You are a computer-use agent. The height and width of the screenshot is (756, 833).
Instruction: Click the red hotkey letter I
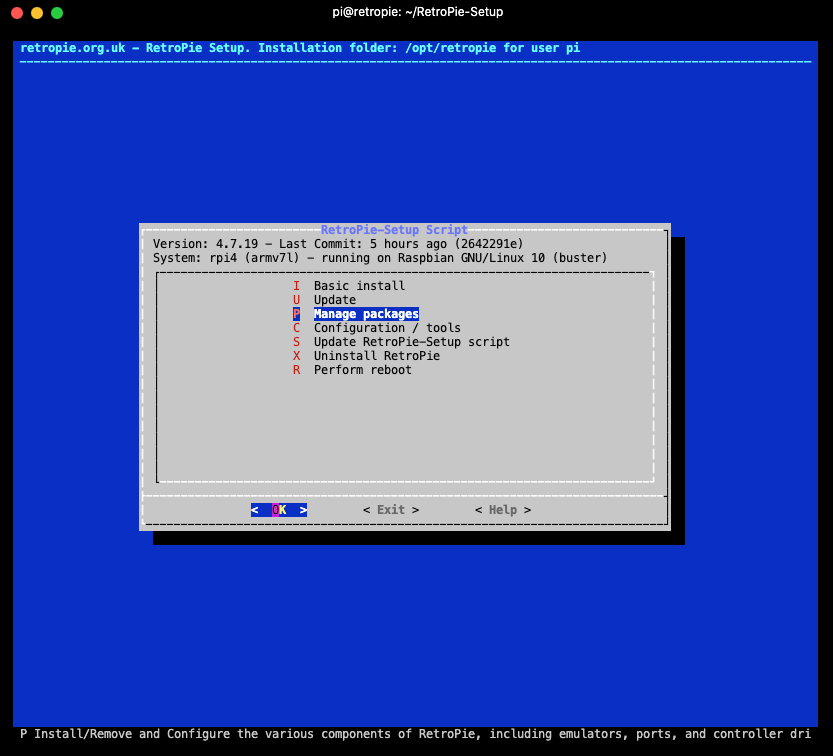click(296, 286)
